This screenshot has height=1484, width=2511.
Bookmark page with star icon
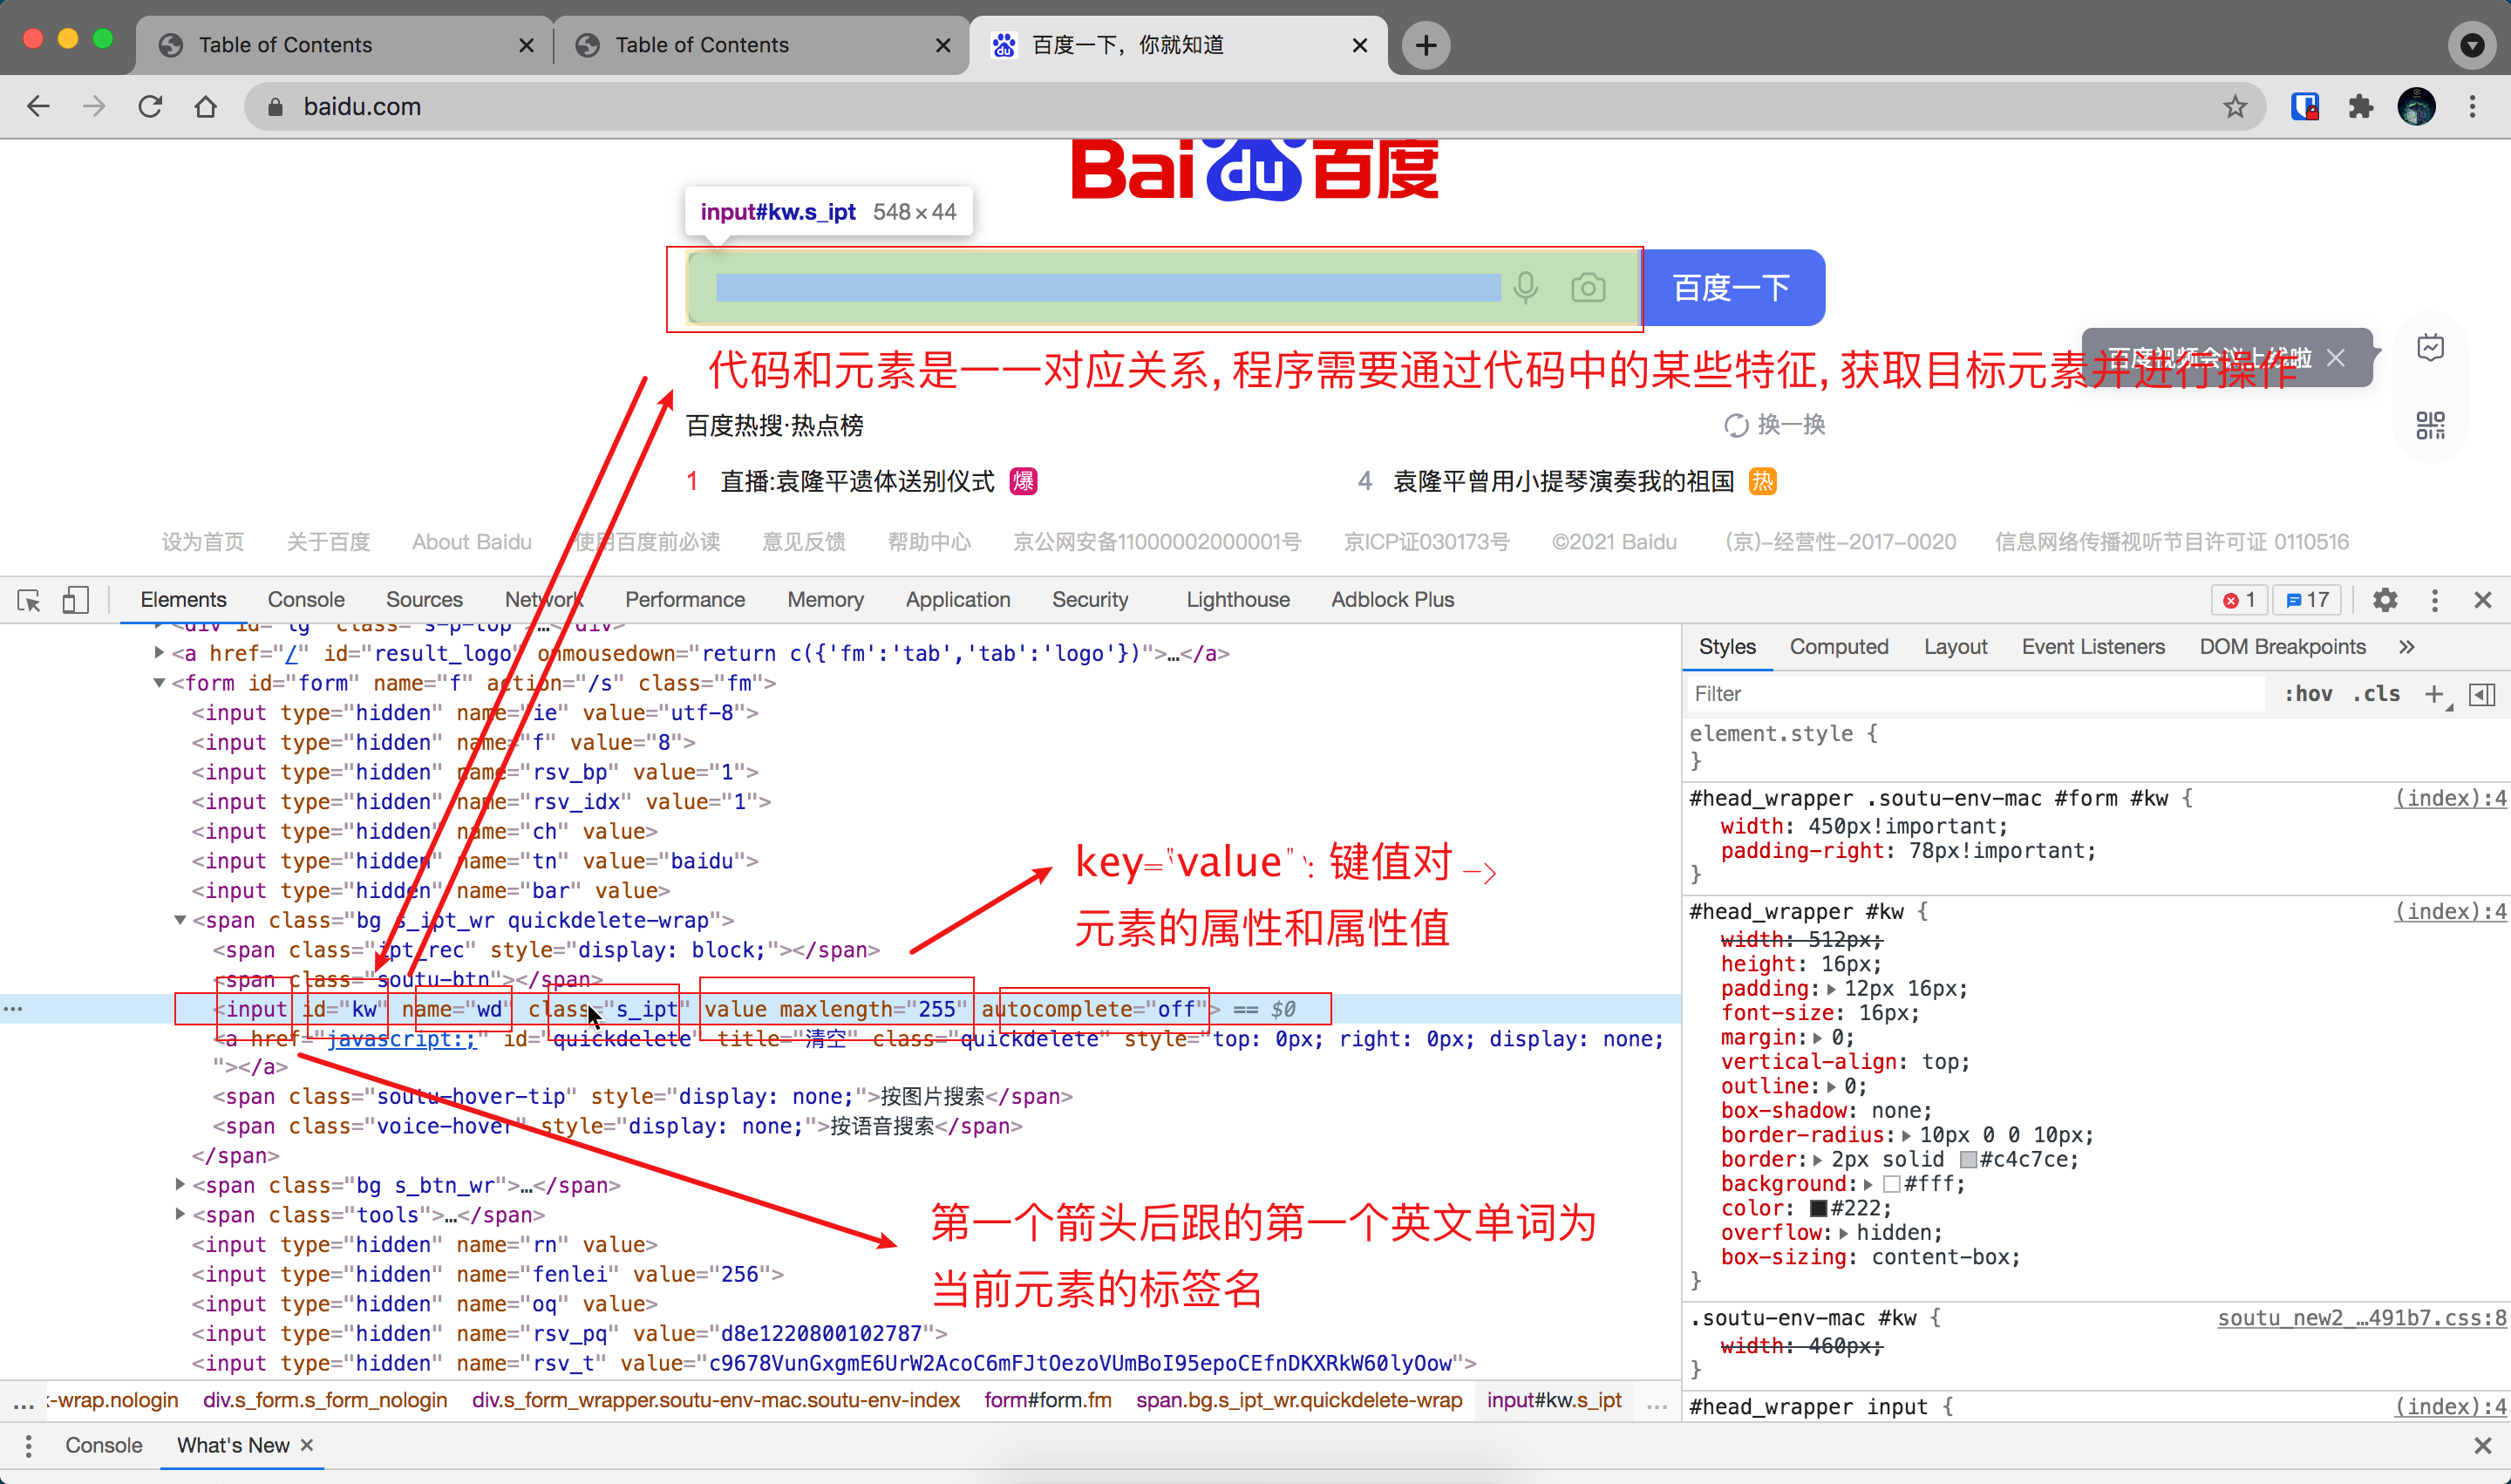2235,106
